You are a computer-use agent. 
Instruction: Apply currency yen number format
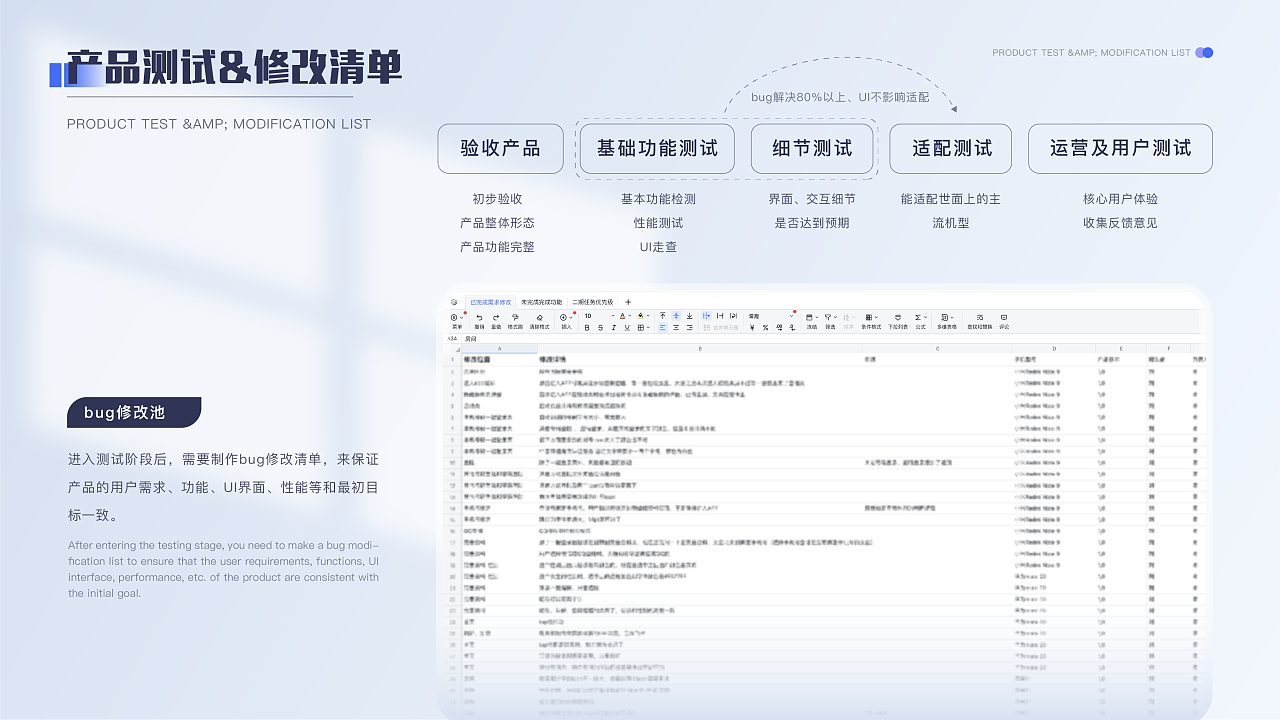pyautogui.click(x=752, y=328)
